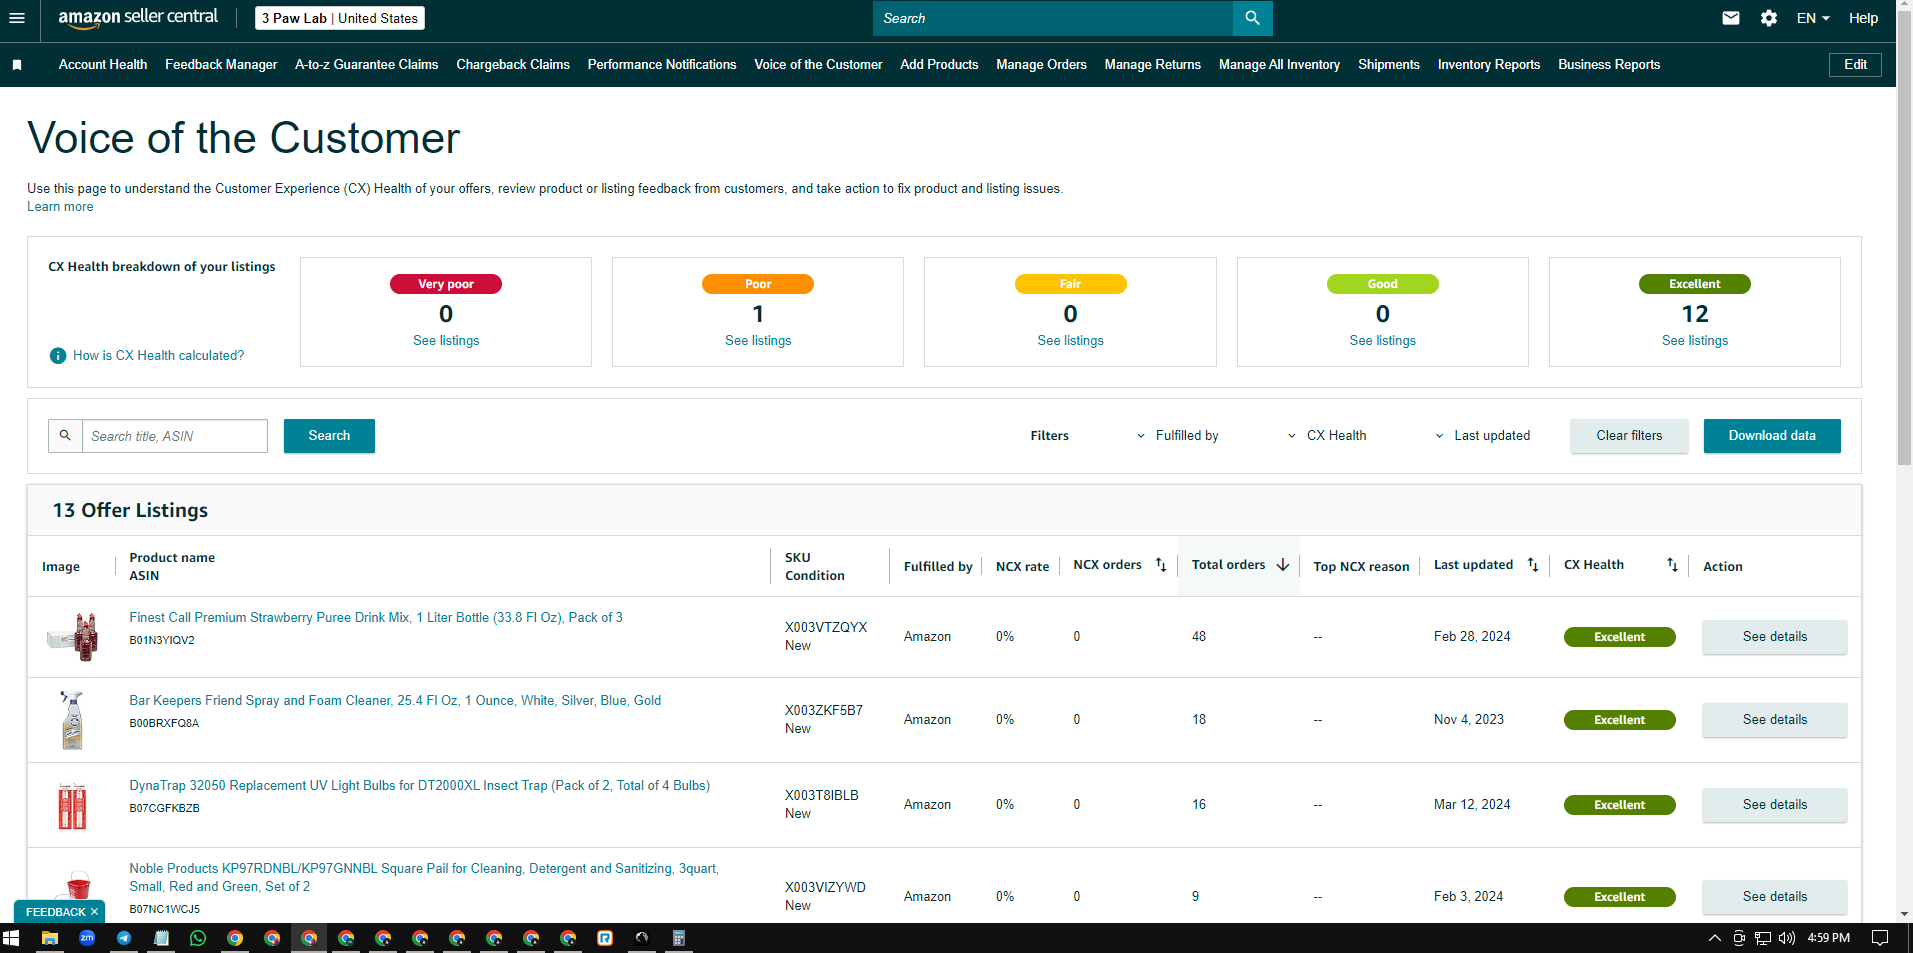Open Account Health in favorites bar
This screenshot has height=953, width=1913.
click(103, 65)
